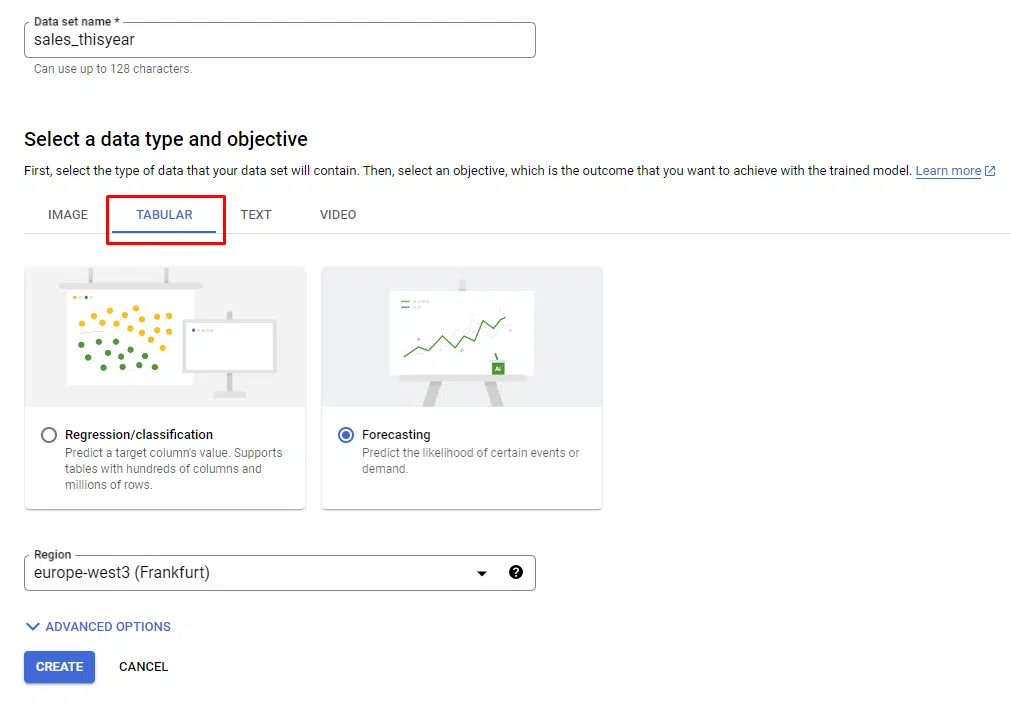This screenshot has height=709, width=1011.
Task: Click the CANCEL button
Action: tap(143, 666)
